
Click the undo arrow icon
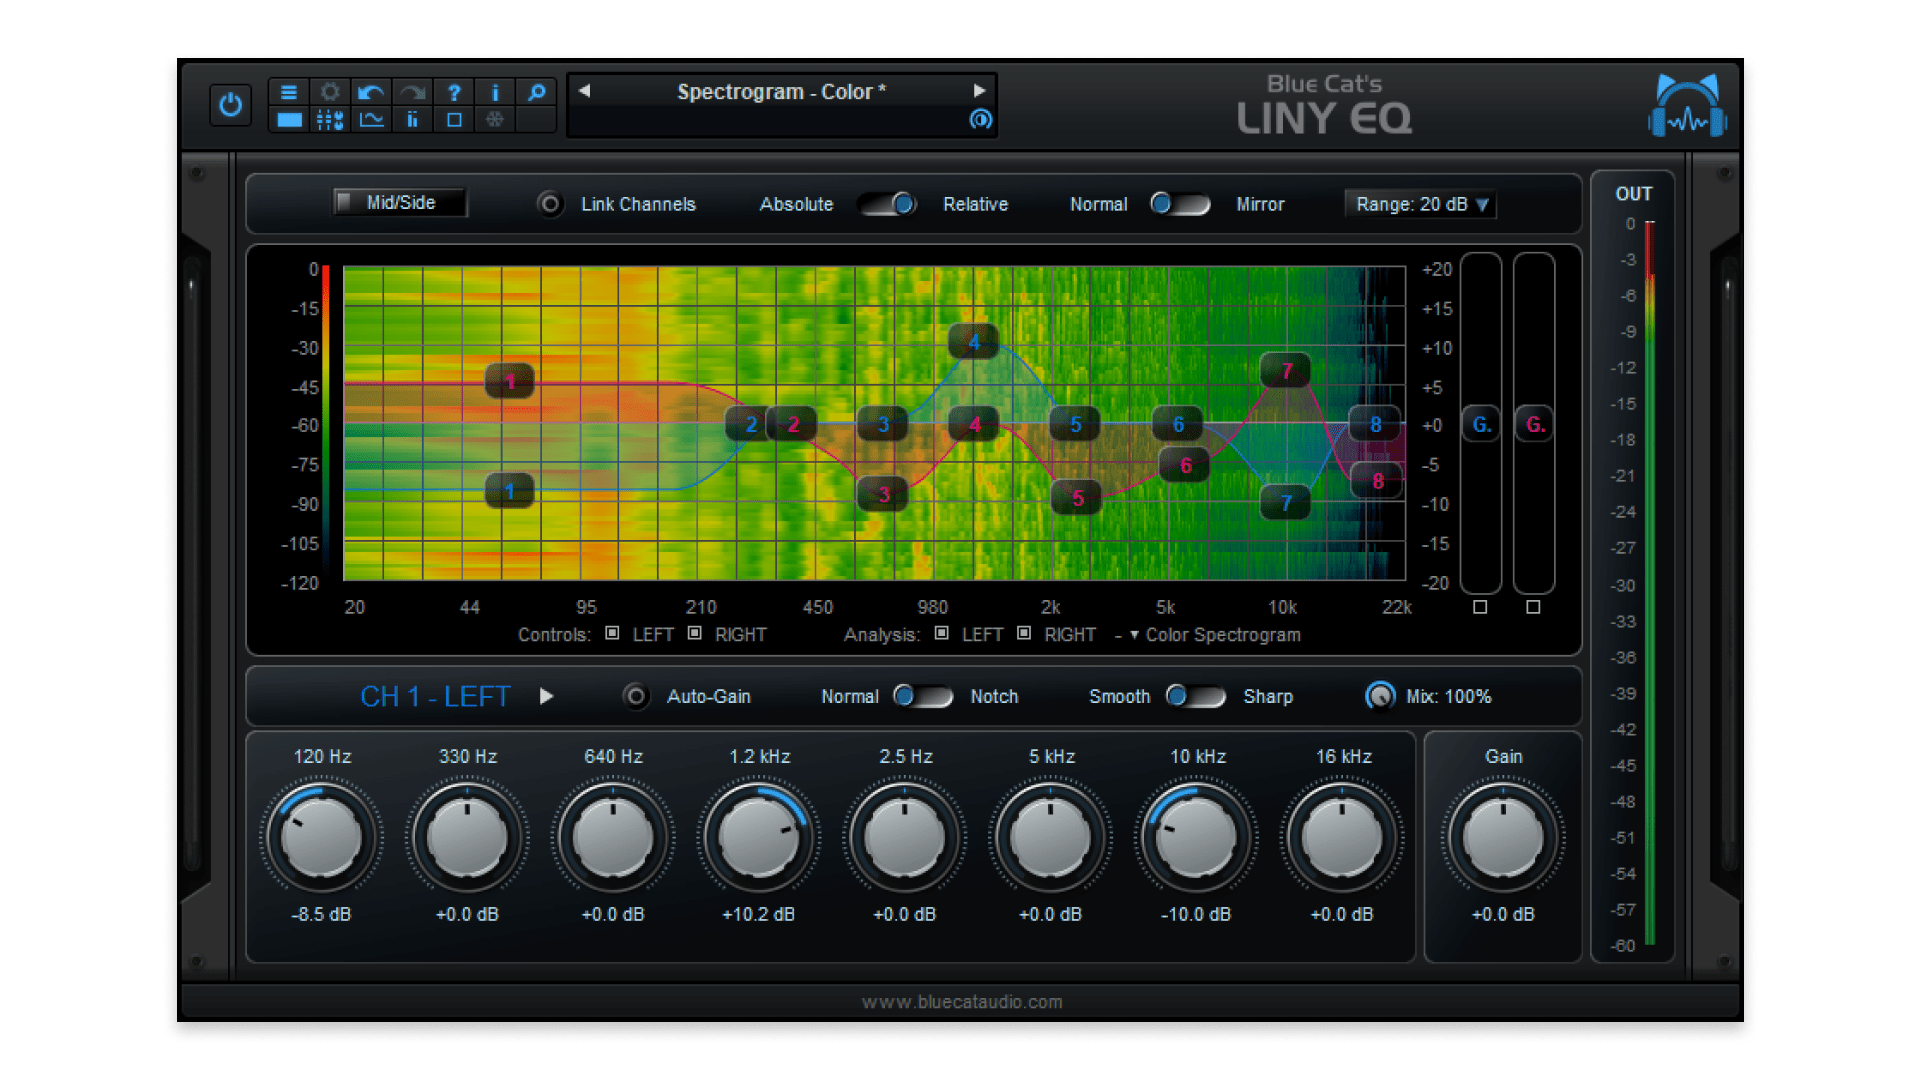pos(371,92)
